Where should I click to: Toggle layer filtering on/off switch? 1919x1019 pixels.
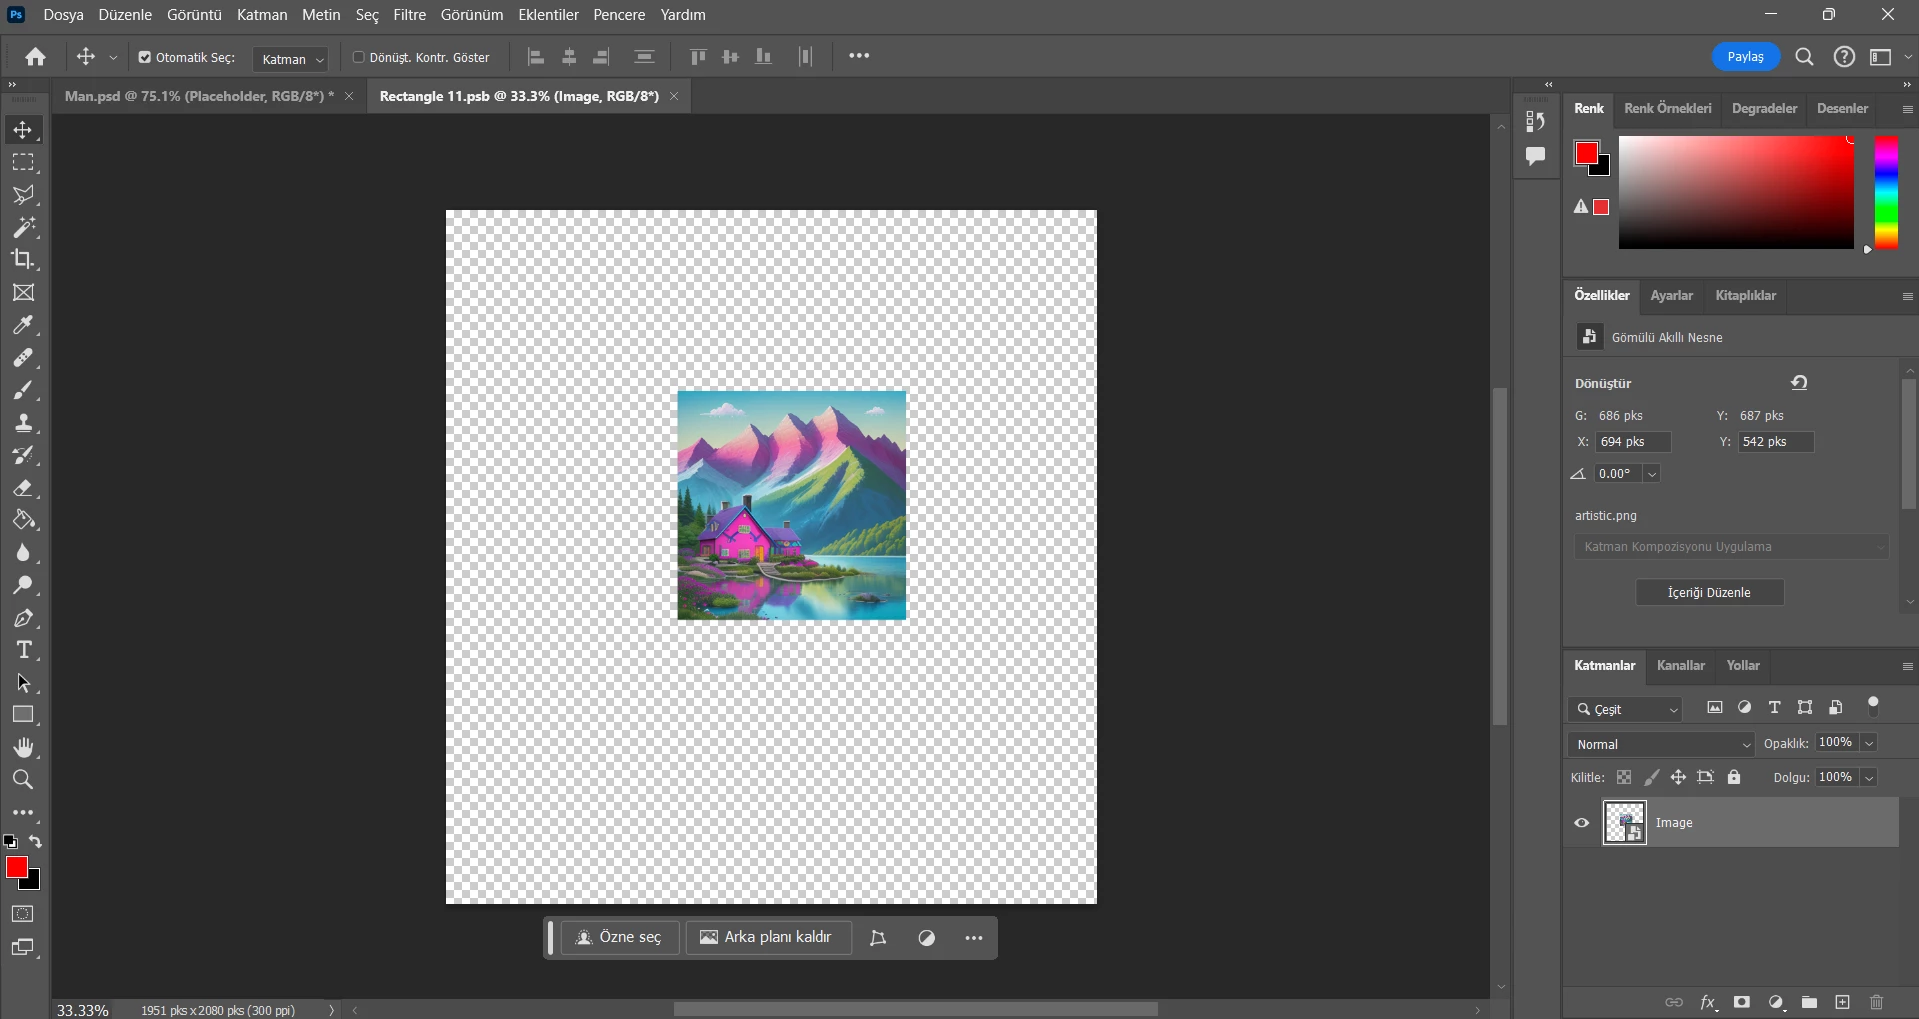[x=1873, y=706]
